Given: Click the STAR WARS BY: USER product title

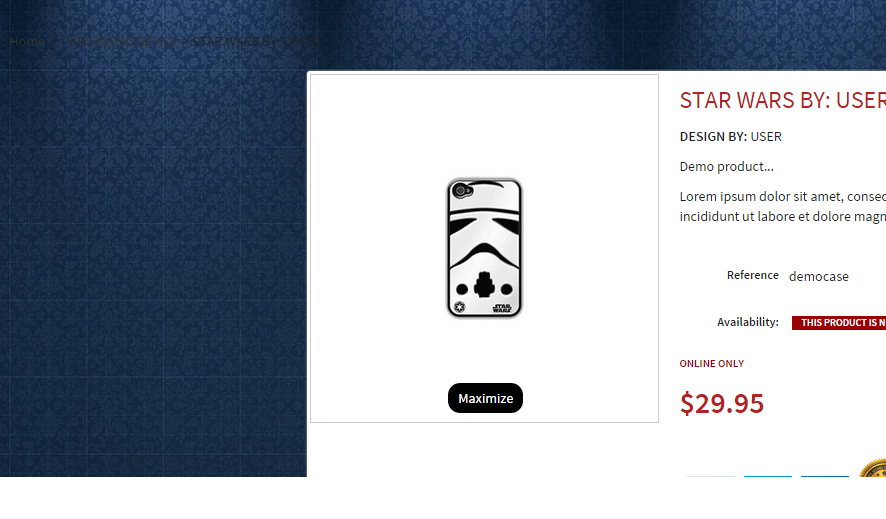Looking at the screenshot, I should [783, 101].
